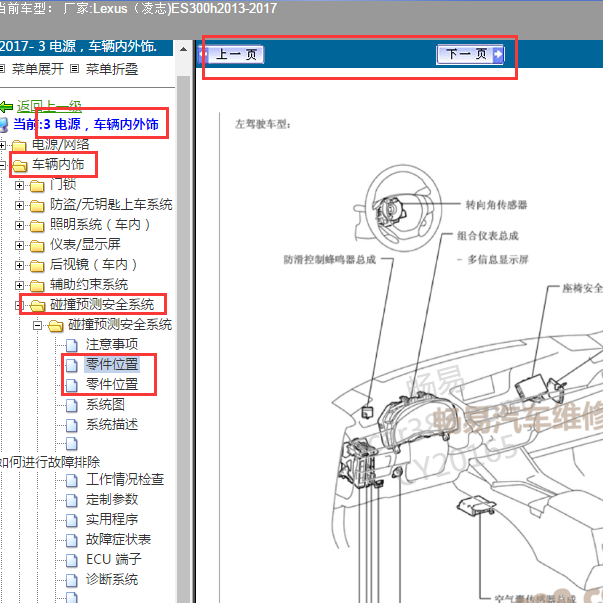Viewport: 603px width, 603px height.
Task: Click the document icon for 工作情况检查
Action: coord(72,480)
